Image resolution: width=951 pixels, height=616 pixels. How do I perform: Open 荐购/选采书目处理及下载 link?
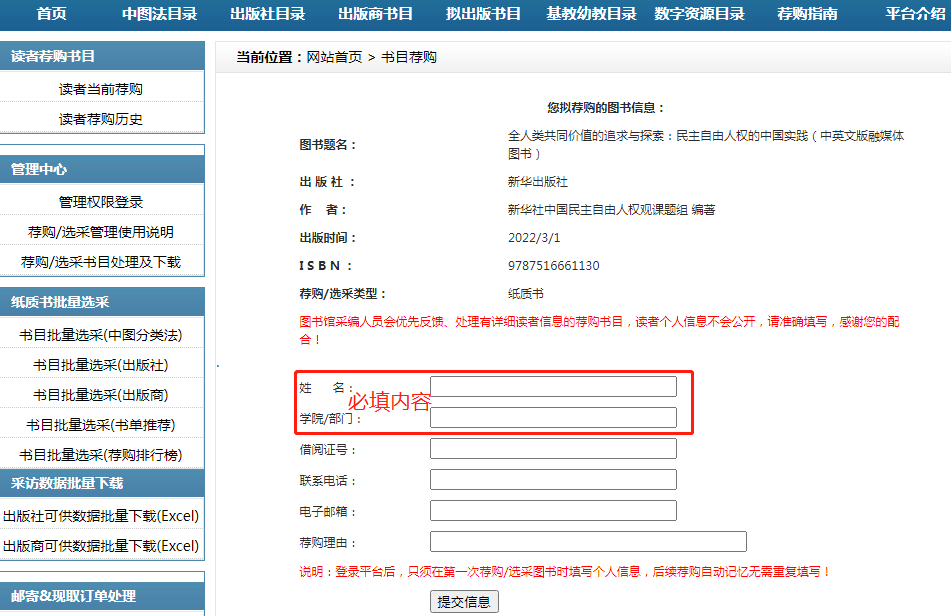pos(101,262)
